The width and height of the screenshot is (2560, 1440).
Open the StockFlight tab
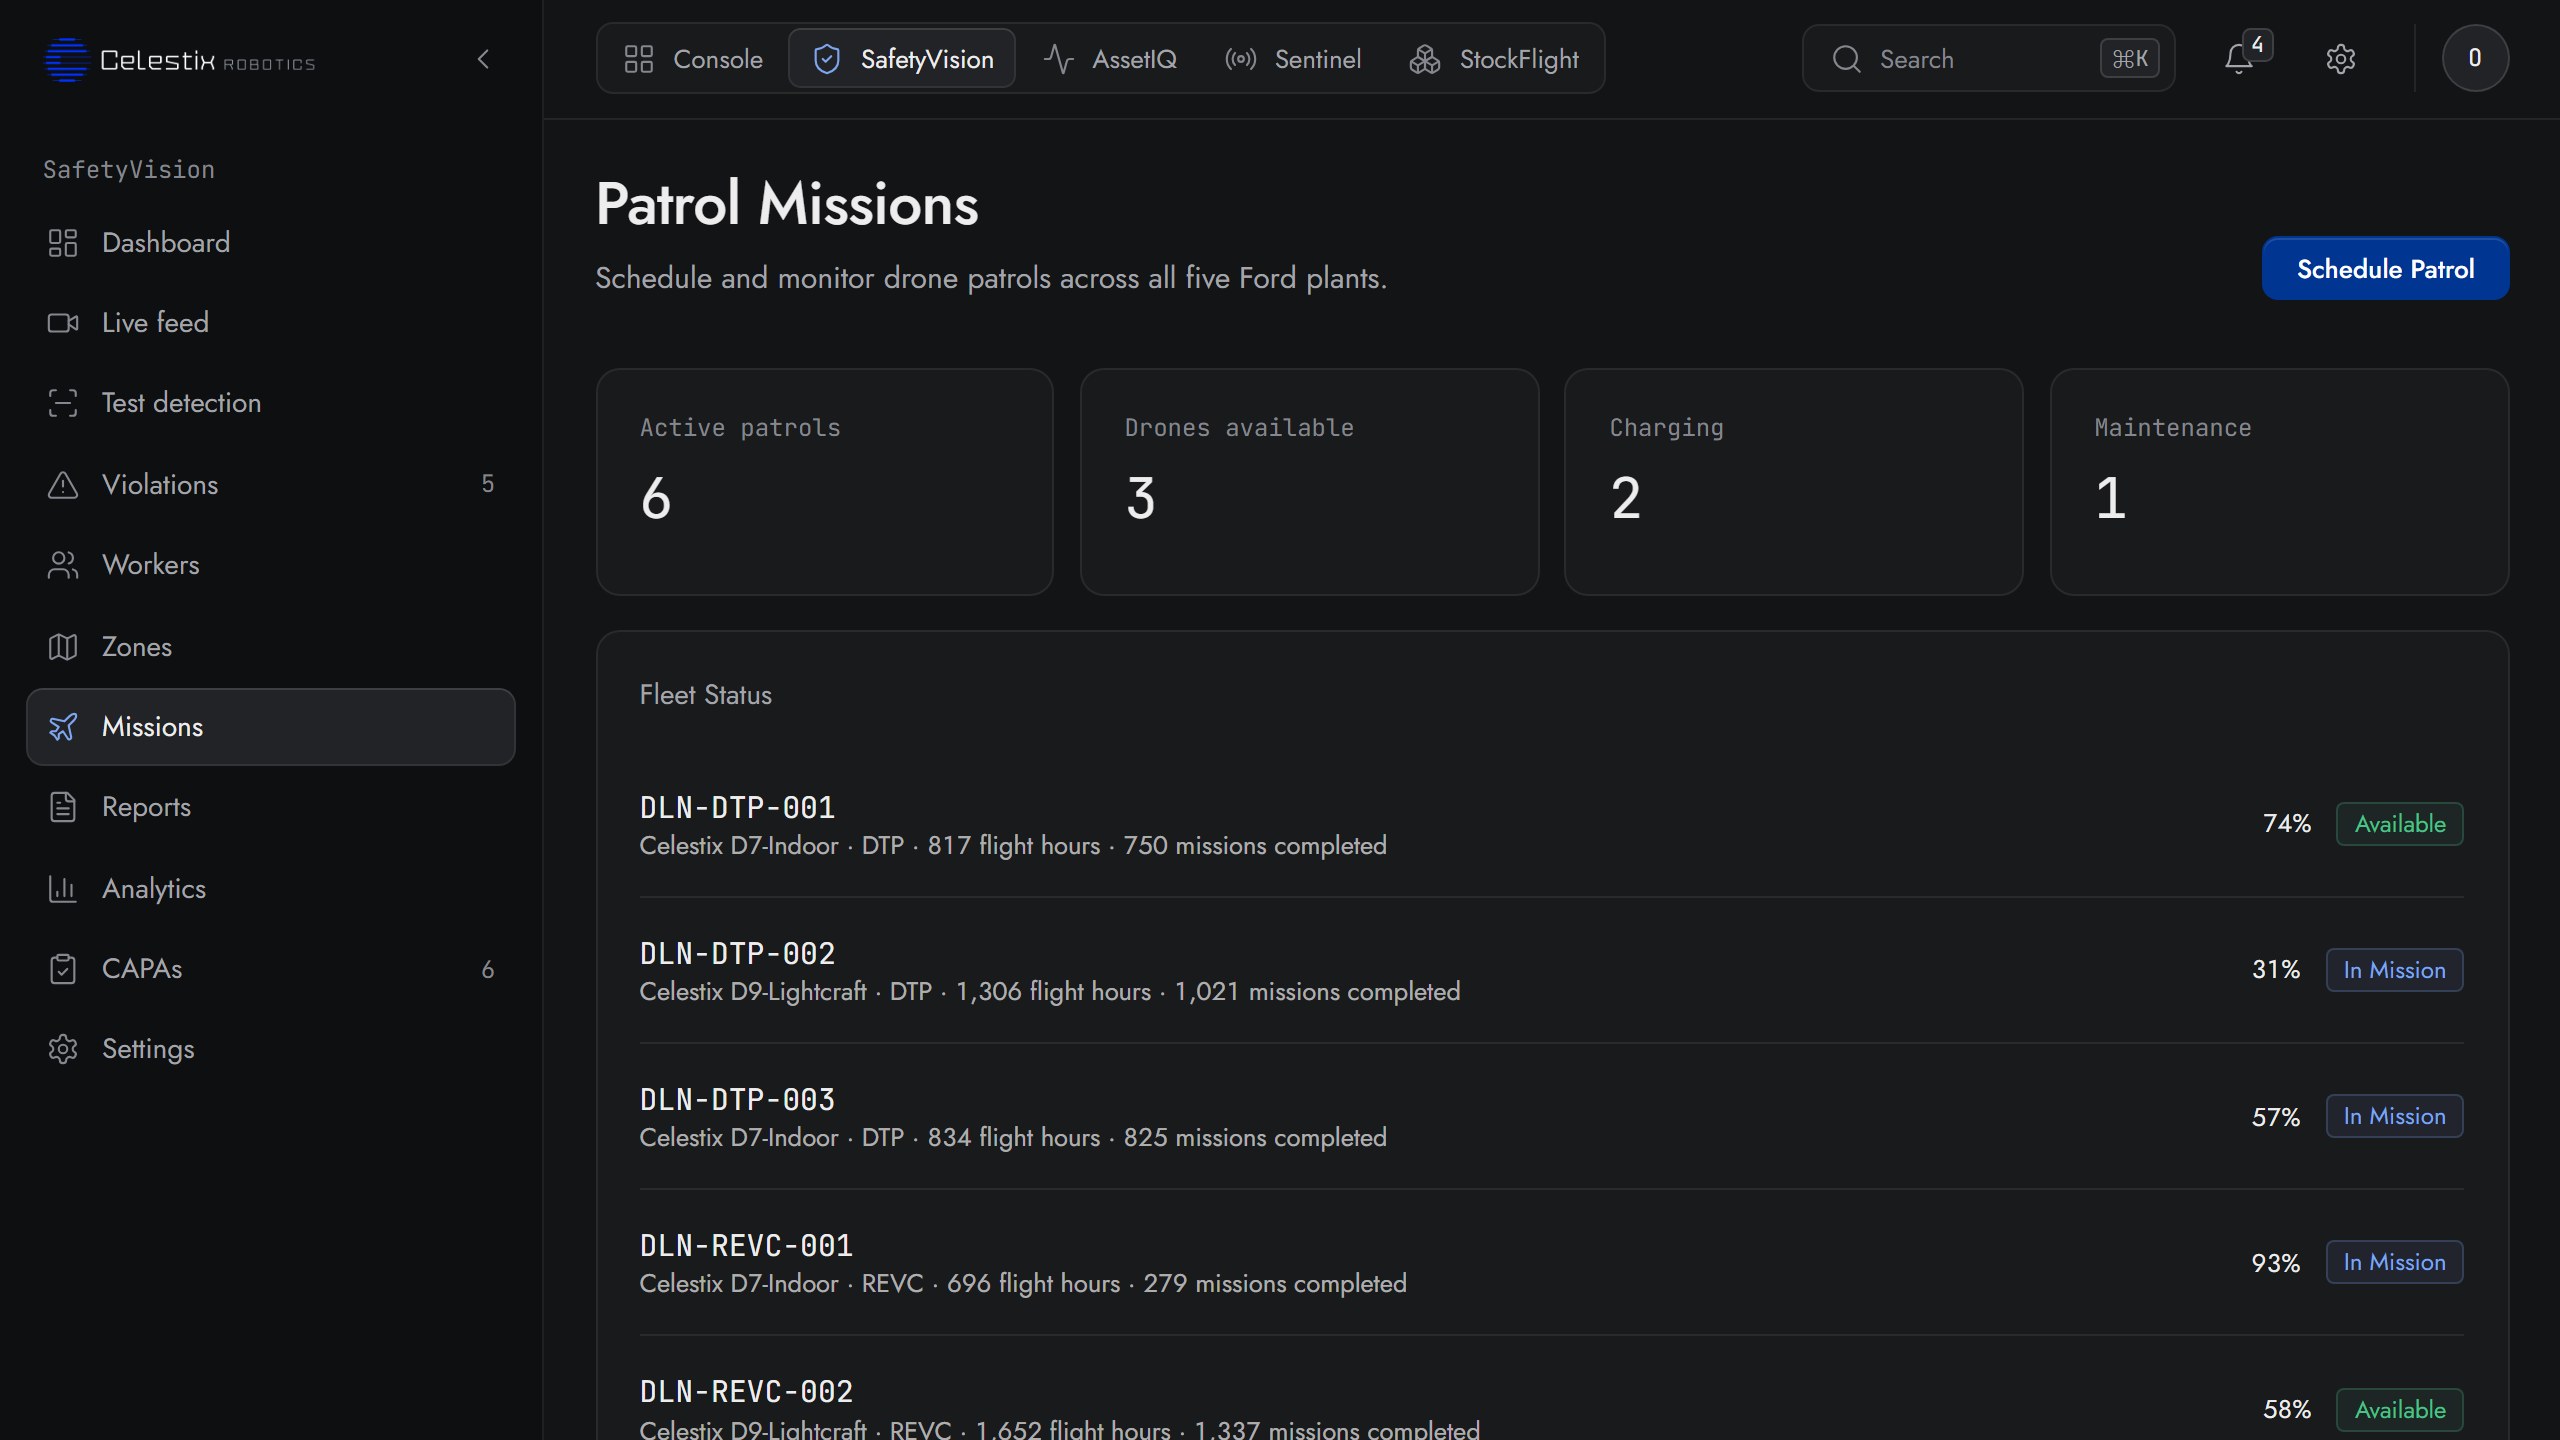point(1494,59)
